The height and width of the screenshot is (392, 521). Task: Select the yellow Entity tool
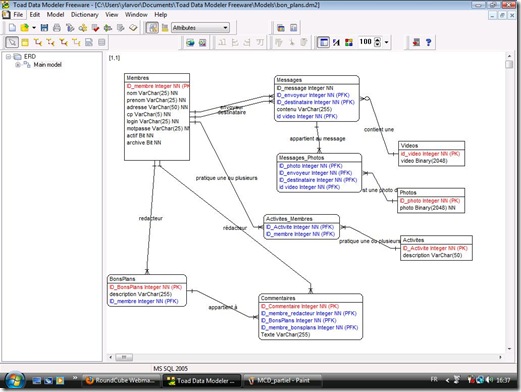tap(25, 42)
